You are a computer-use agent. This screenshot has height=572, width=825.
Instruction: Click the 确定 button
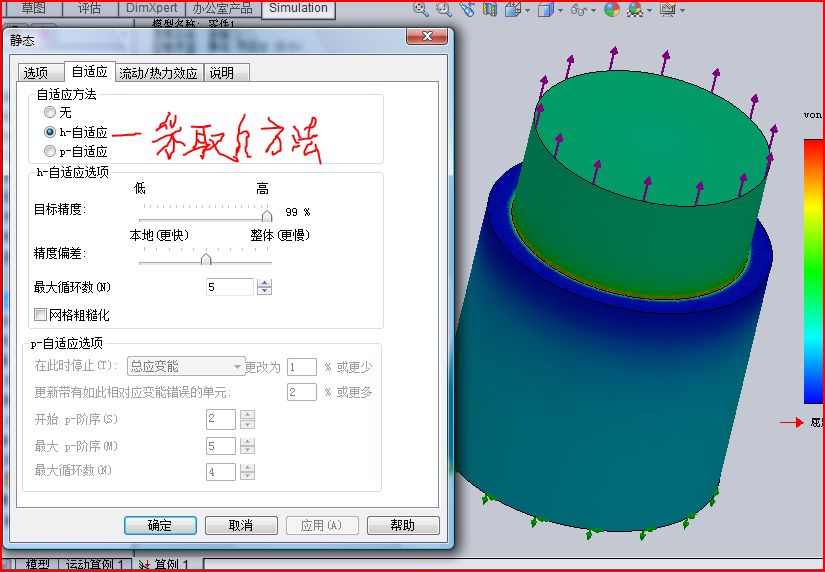point(160,525)
